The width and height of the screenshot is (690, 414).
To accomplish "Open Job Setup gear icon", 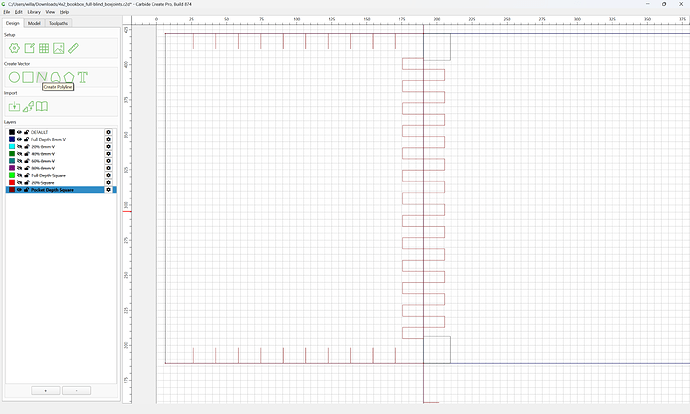I will (15, 48).
